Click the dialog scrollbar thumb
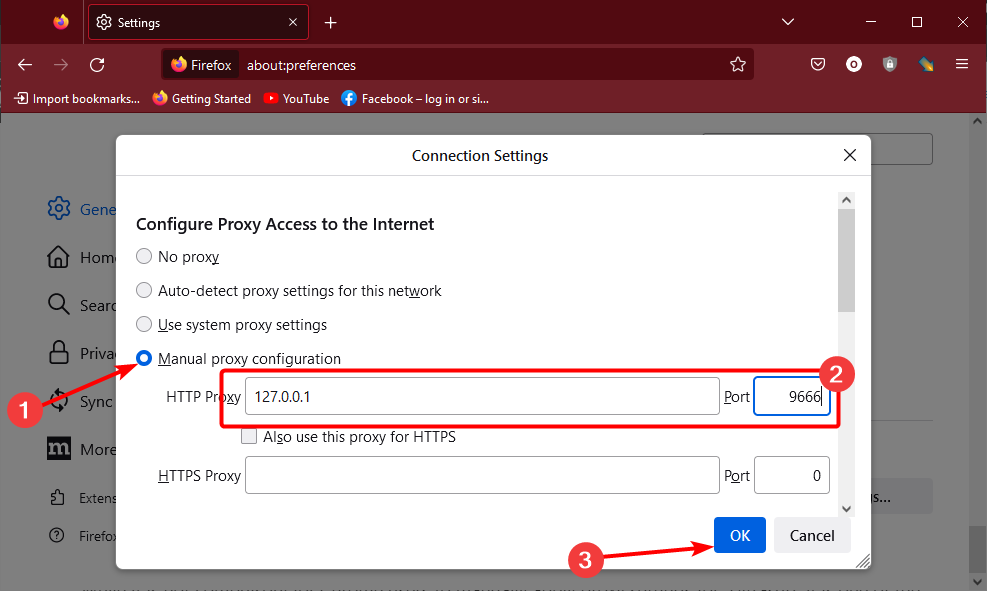Screen dimensions: 987x591 click(847, 261)
